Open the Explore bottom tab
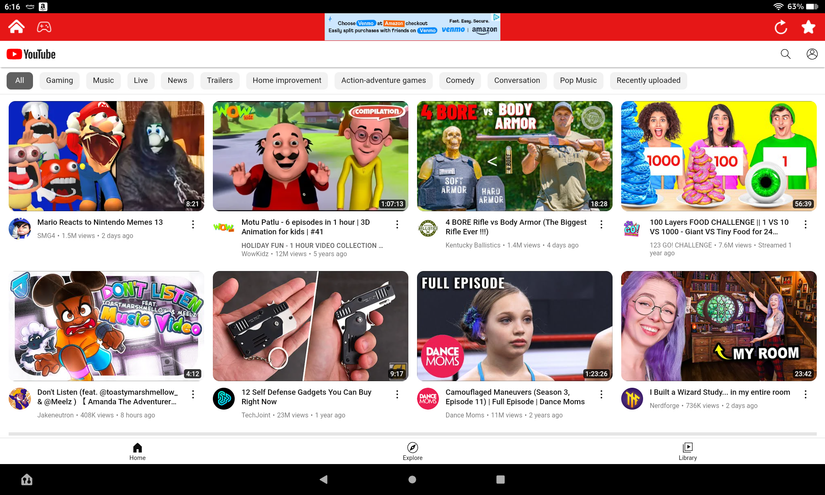Screen dimensions: 825x495 point(412,451)
